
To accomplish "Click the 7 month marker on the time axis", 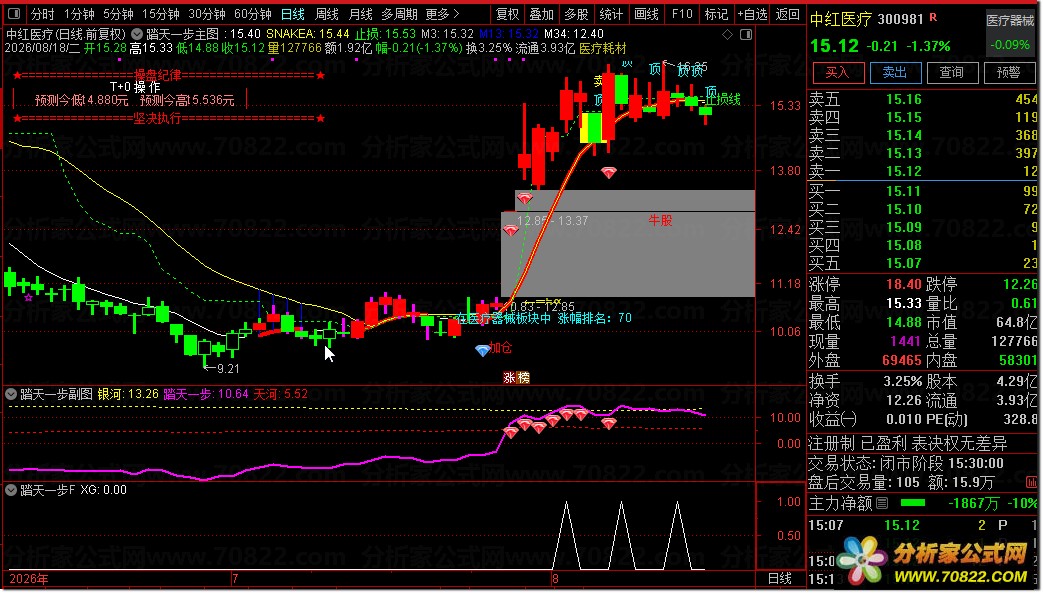I will [235, 579].
